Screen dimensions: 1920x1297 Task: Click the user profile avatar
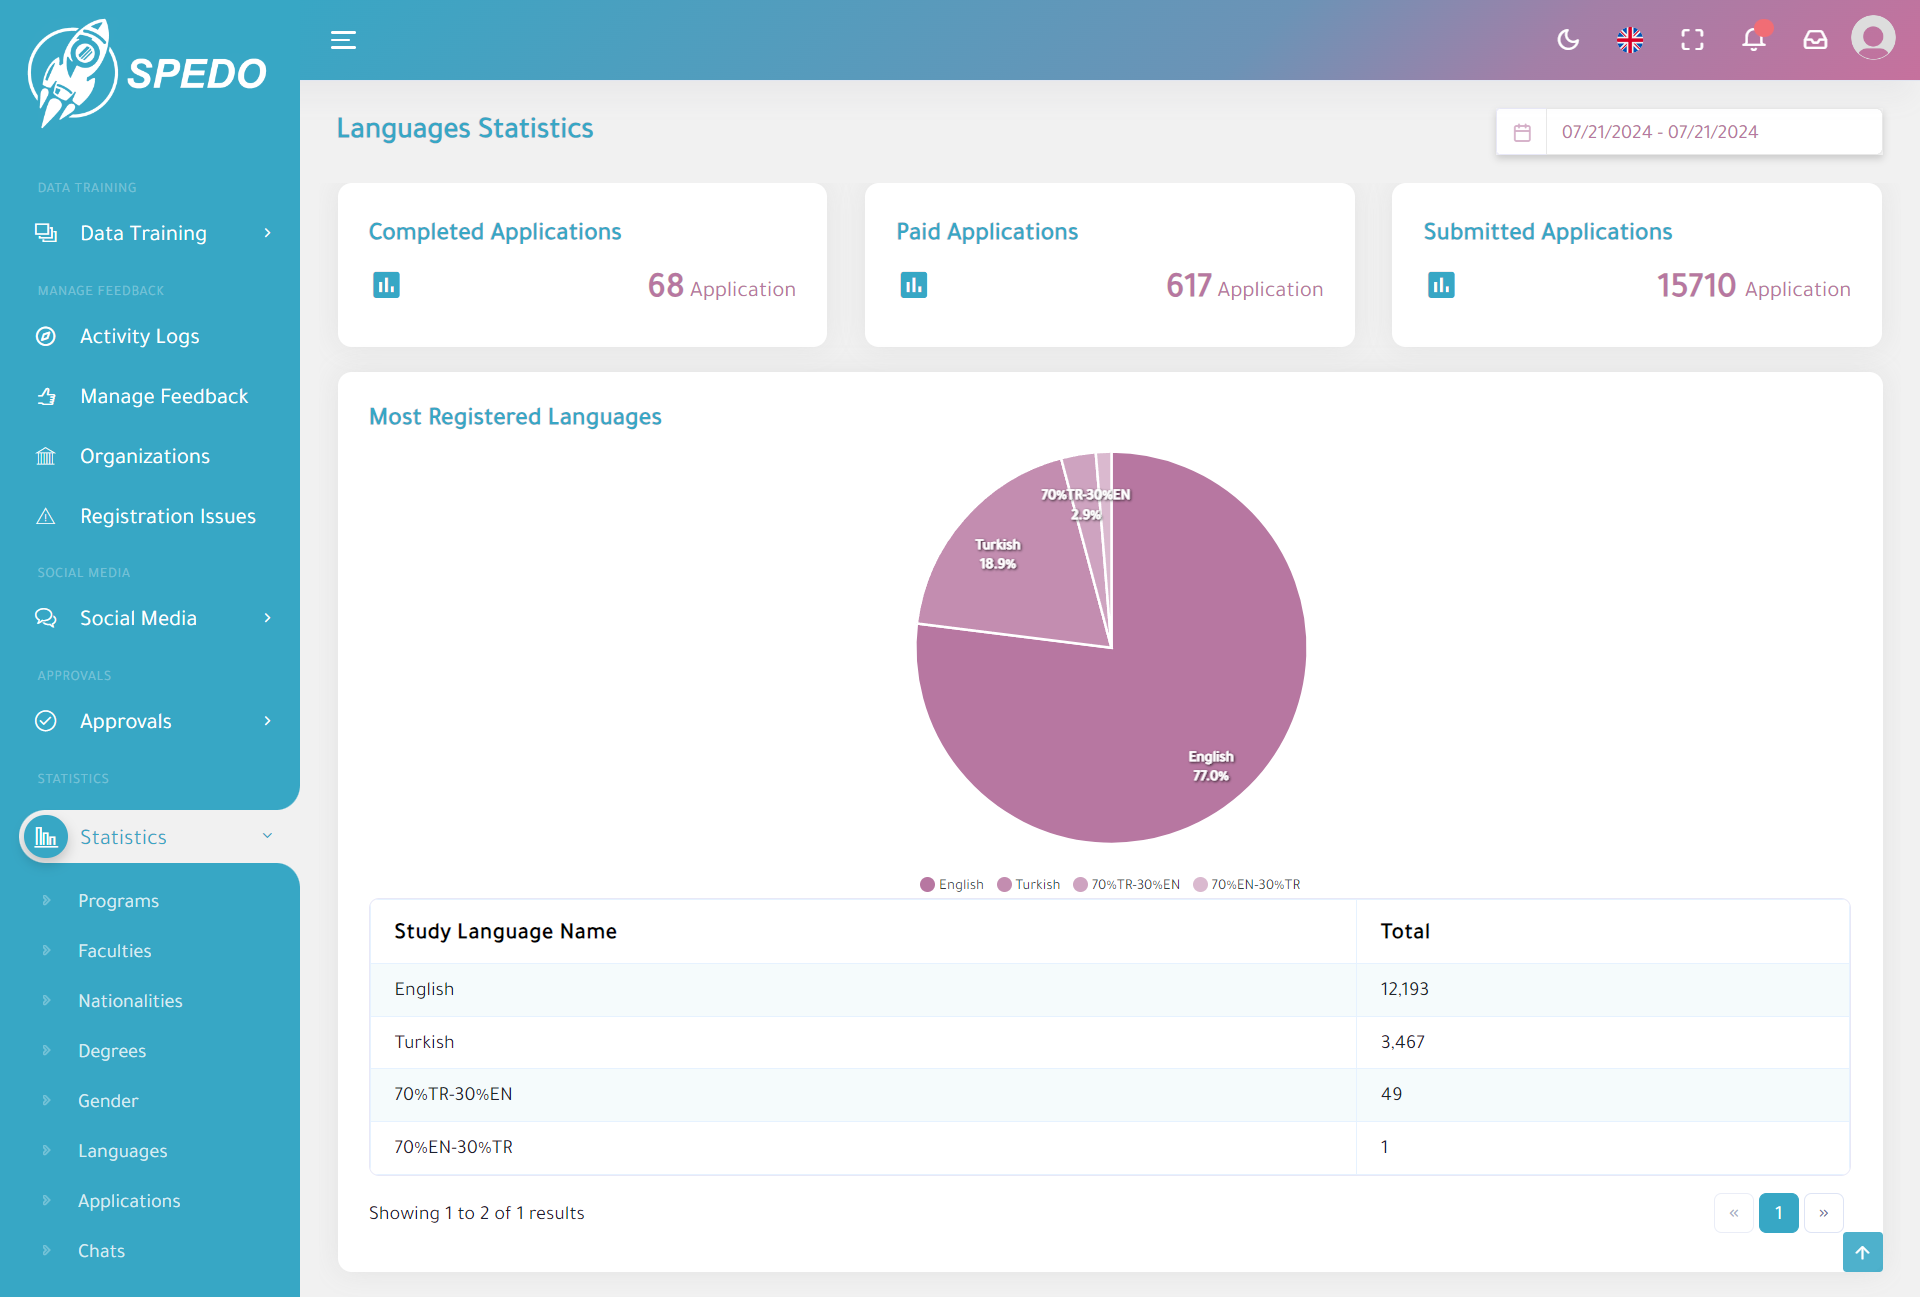click(x=1873, y=39)
